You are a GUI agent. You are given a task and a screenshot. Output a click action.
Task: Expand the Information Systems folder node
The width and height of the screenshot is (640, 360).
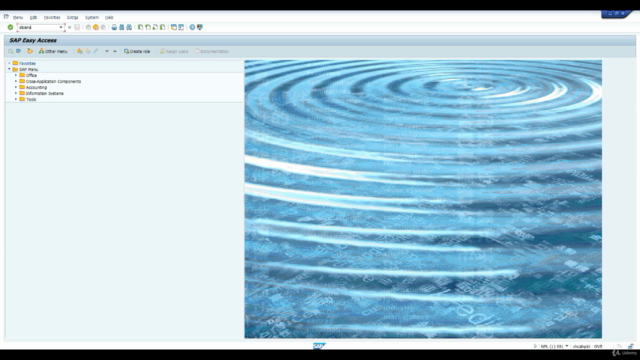click(x=16, y=93)
